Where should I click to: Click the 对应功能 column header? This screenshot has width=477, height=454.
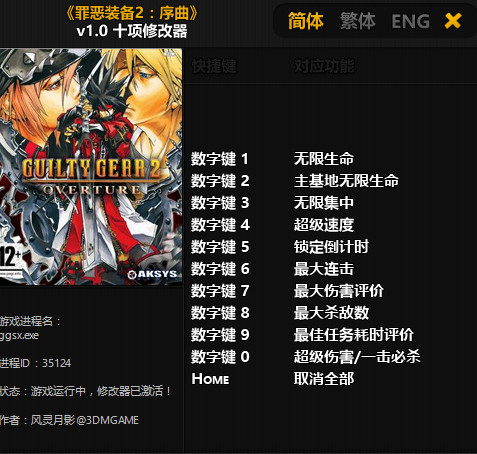(324, 66)
